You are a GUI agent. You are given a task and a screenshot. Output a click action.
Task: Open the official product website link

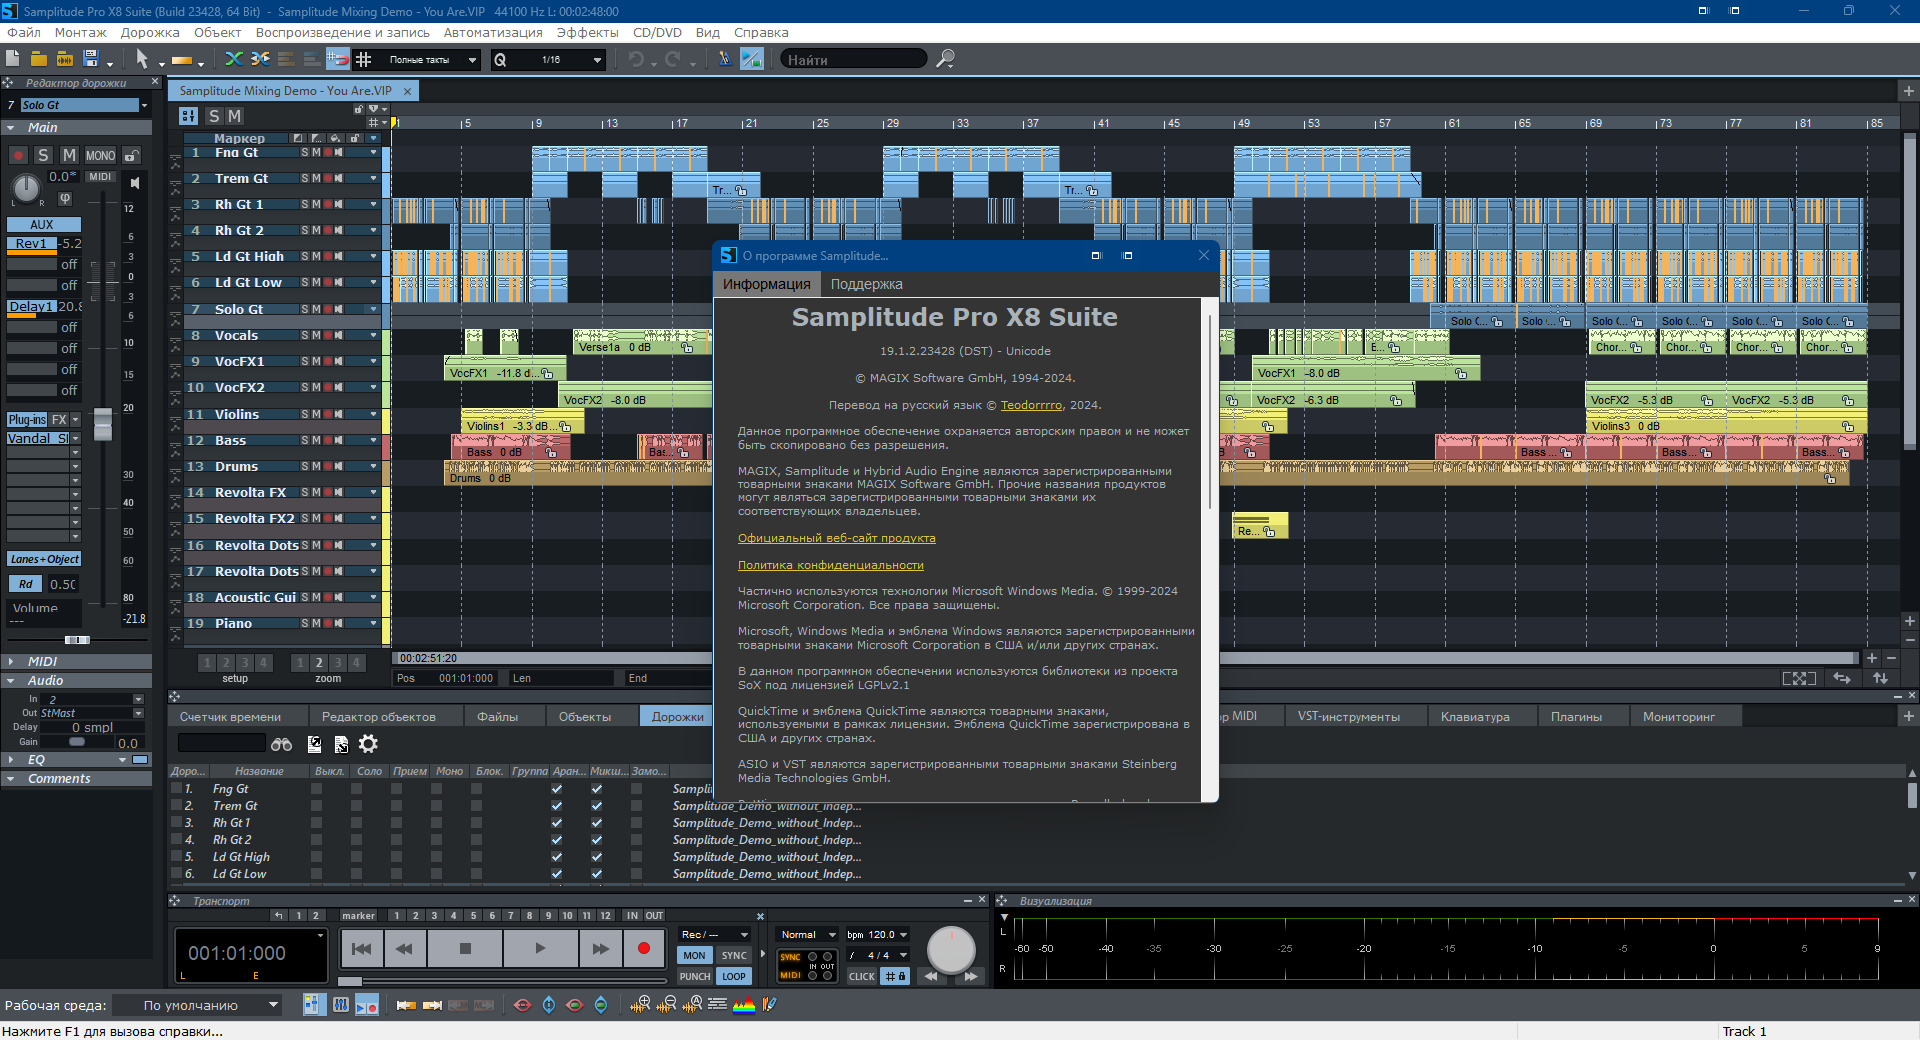click(x=837, y=538)
